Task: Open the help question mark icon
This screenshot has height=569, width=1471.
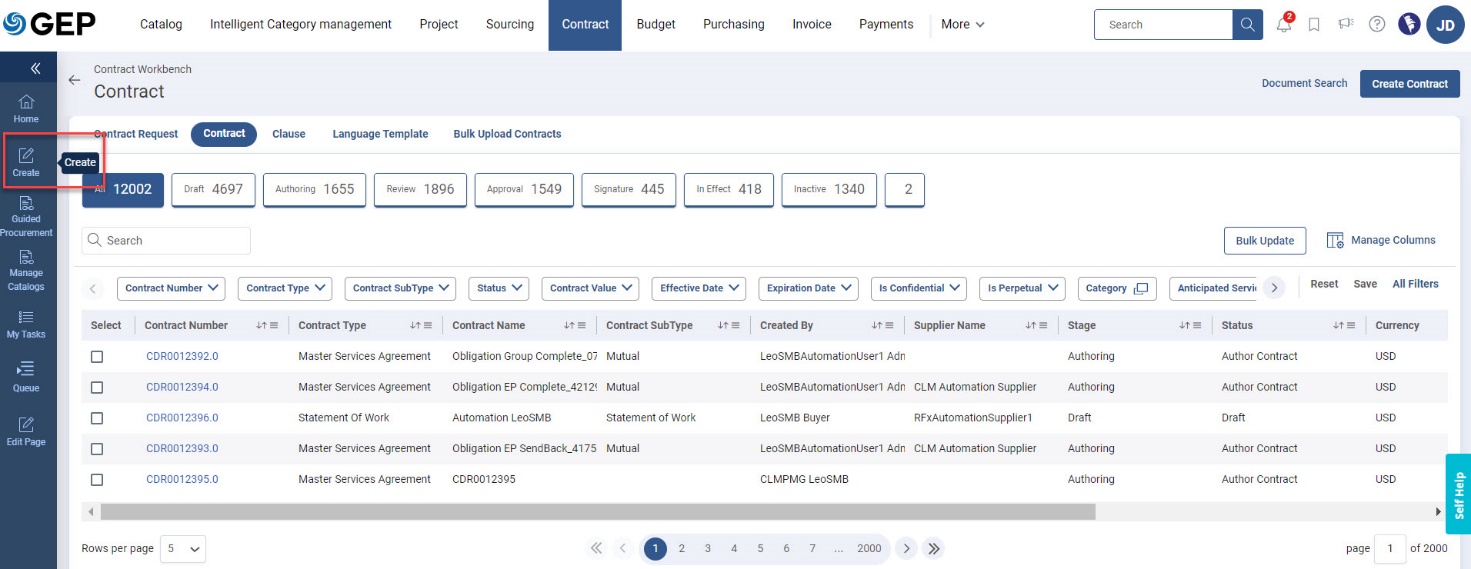Action: pyautogui.click(x=1377, y=25)
